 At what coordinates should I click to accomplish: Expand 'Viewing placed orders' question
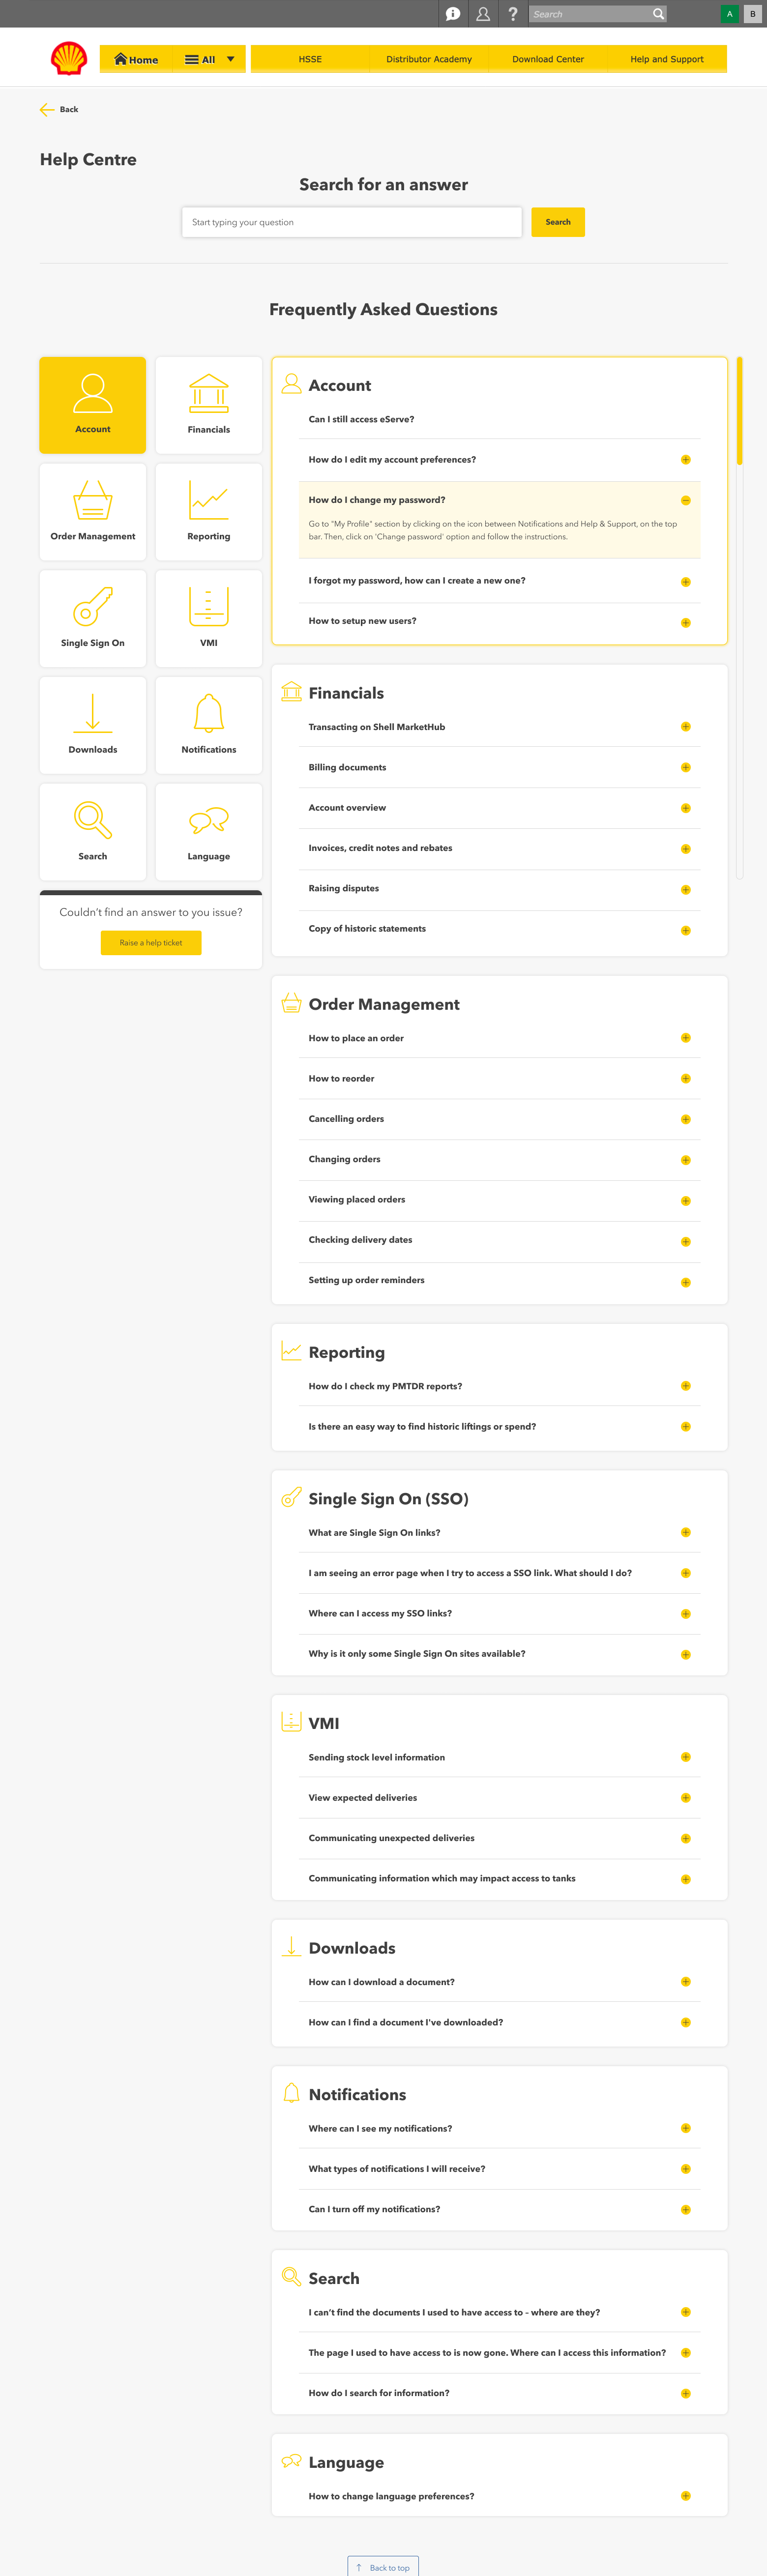(x=685, y=1201)
